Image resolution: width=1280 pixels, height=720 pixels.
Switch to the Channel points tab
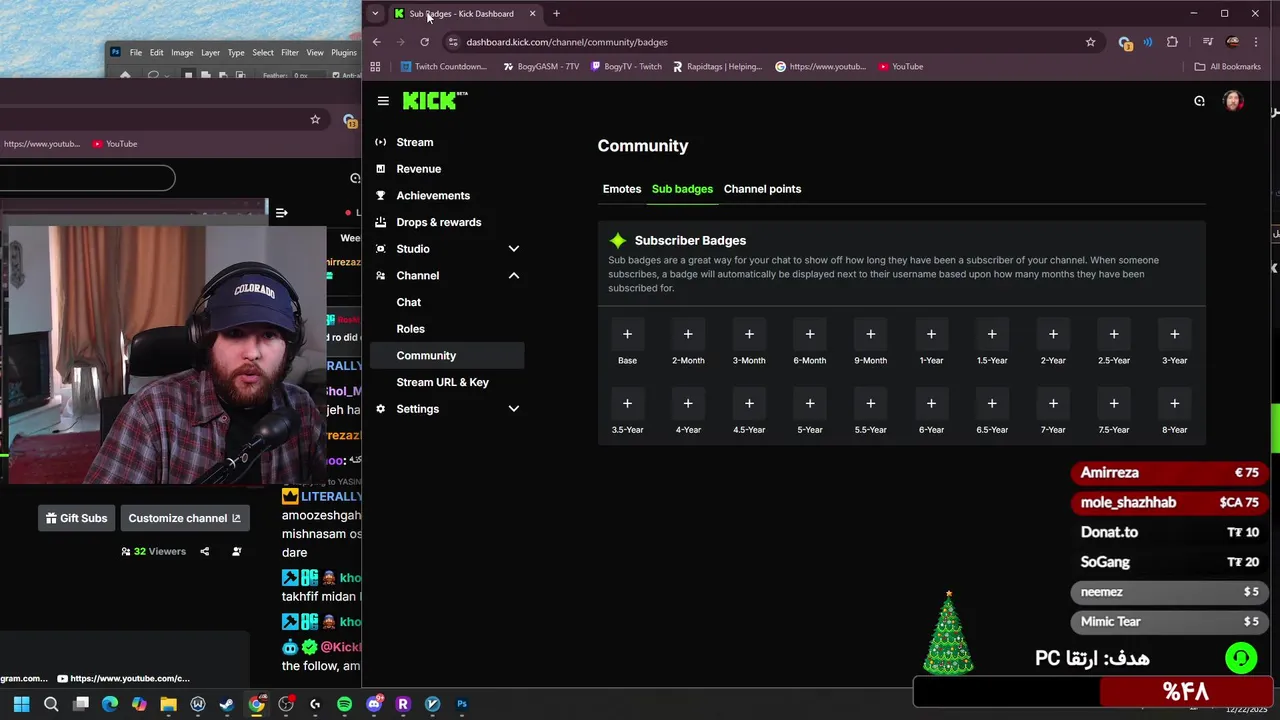762,189
